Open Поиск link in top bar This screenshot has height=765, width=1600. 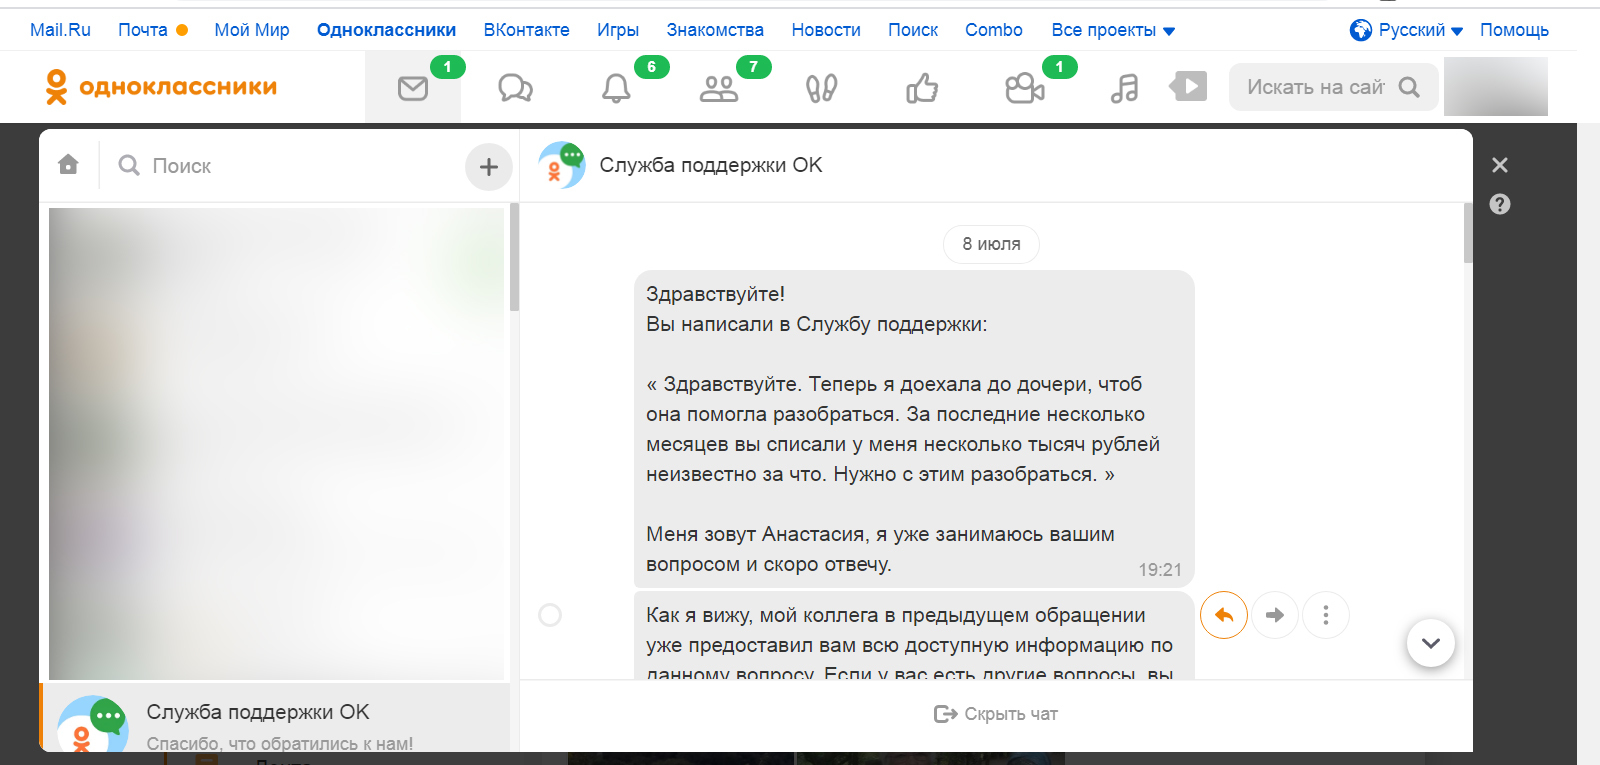tap(913, 30)
